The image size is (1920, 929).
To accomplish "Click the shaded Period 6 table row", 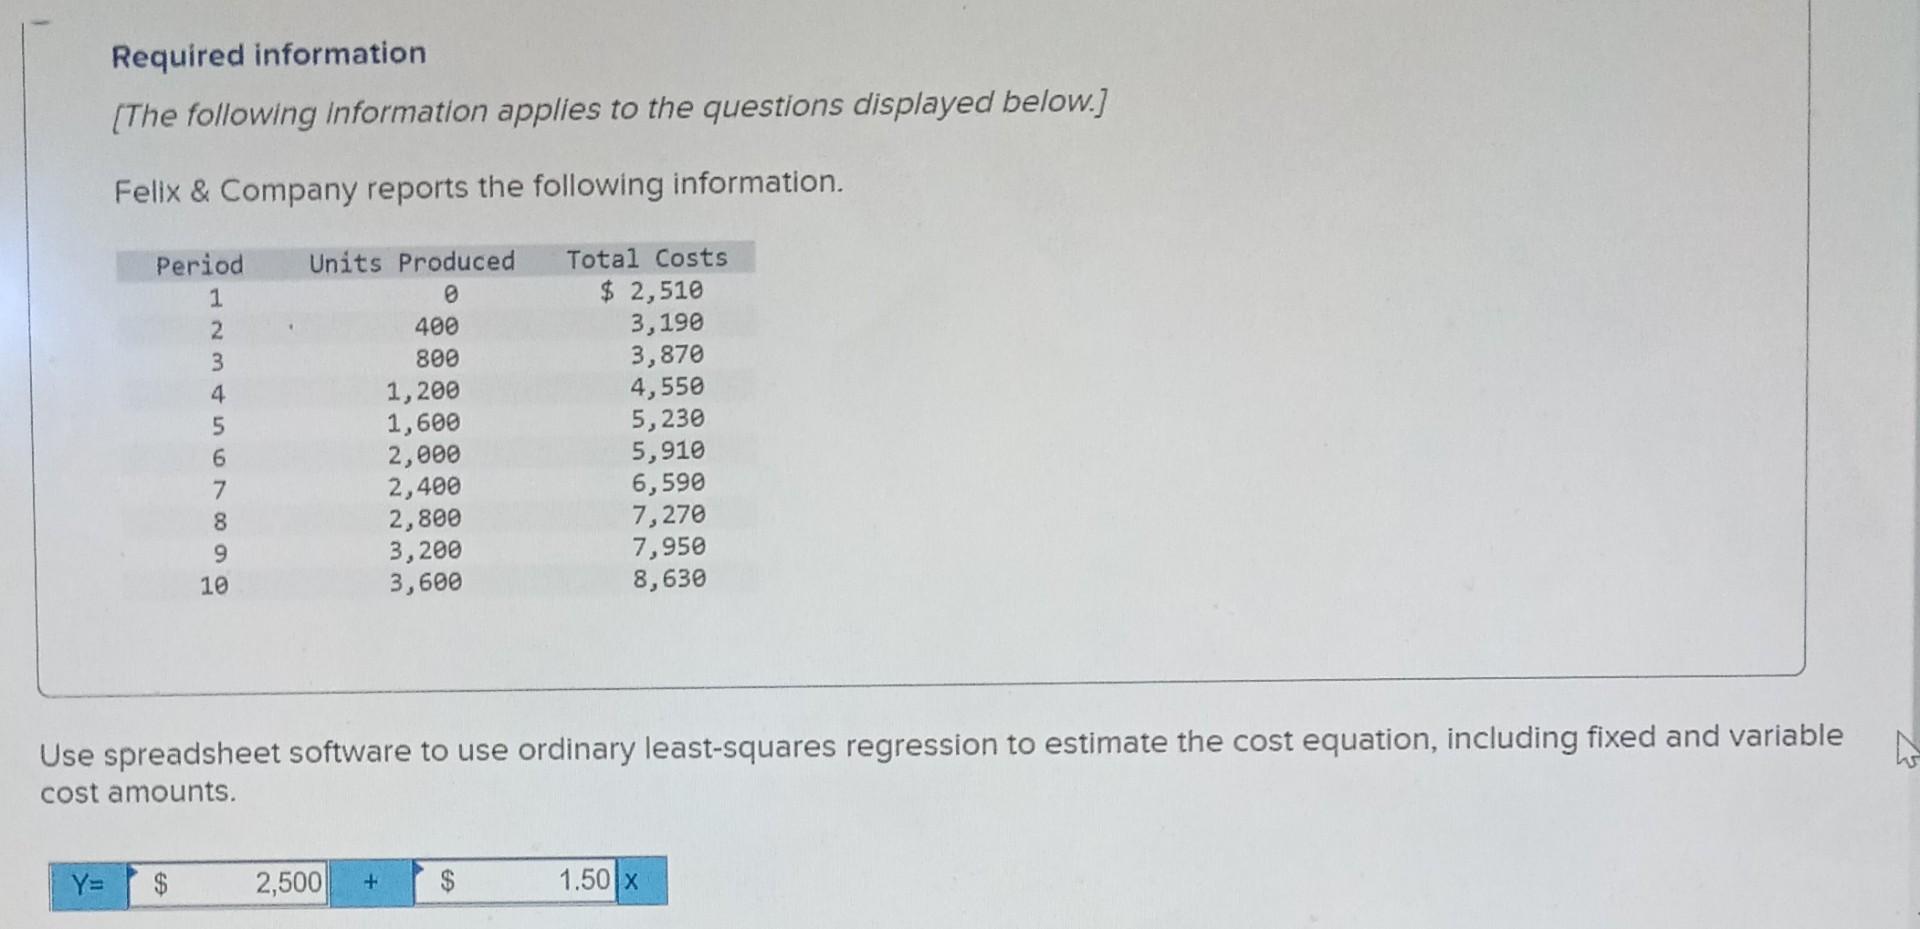I will [430, 452].
